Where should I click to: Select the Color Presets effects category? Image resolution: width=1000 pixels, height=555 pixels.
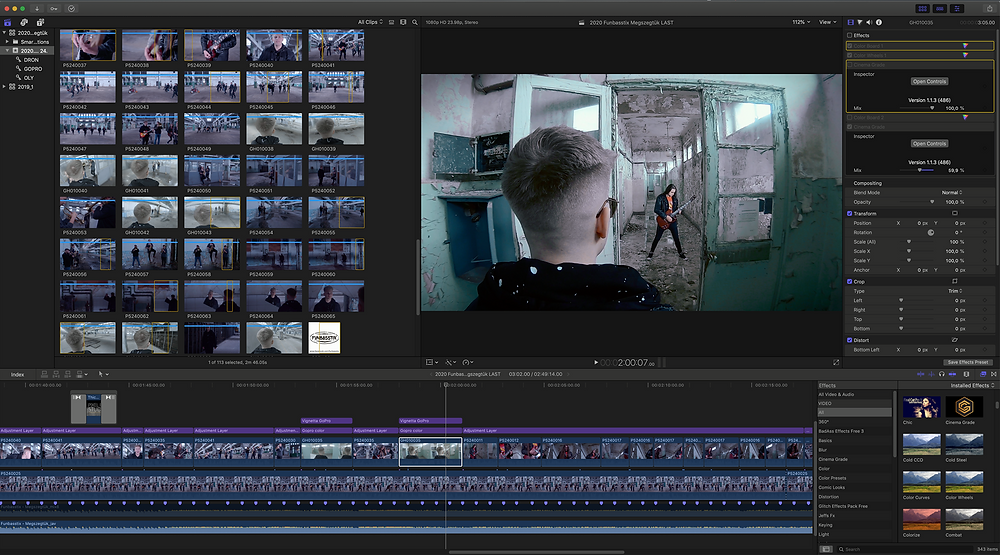pyautogui.click(x=832, y=478)
